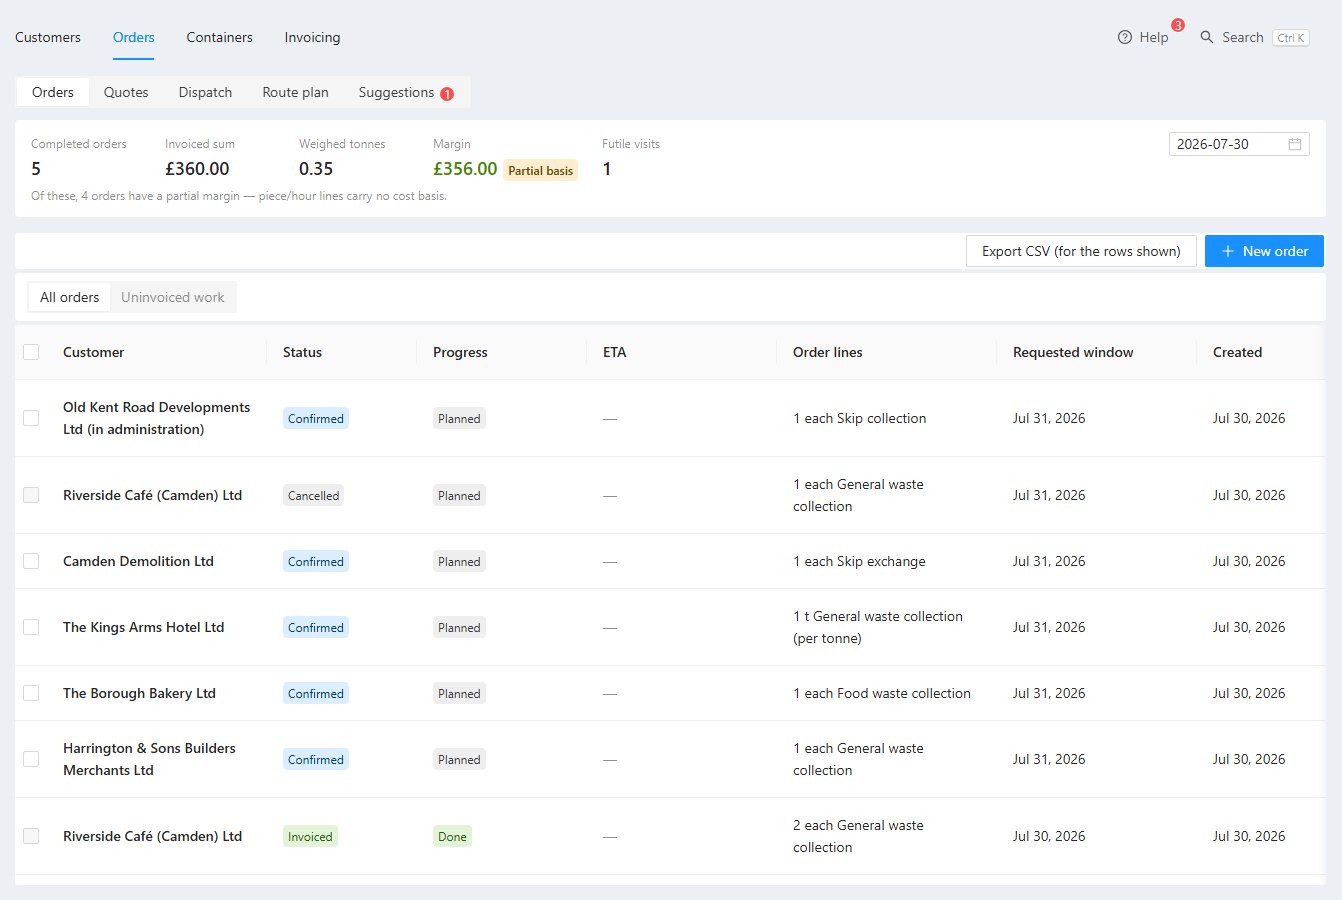Open the Containers top menu

(219, 37)
